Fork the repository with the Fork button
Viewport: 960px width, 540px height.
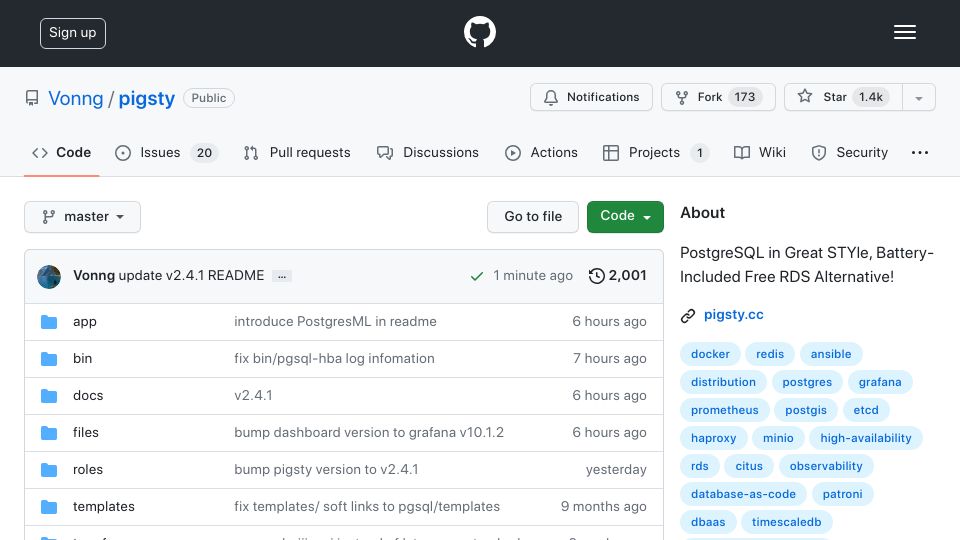718,97
